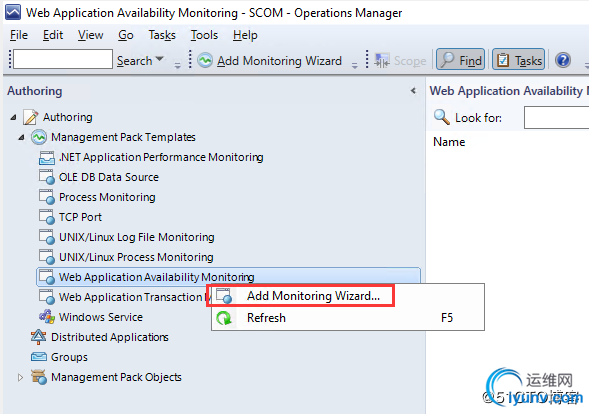
Task: Select UNIX/Linux Process Monitoring
Action: click(x=136, y=257)
